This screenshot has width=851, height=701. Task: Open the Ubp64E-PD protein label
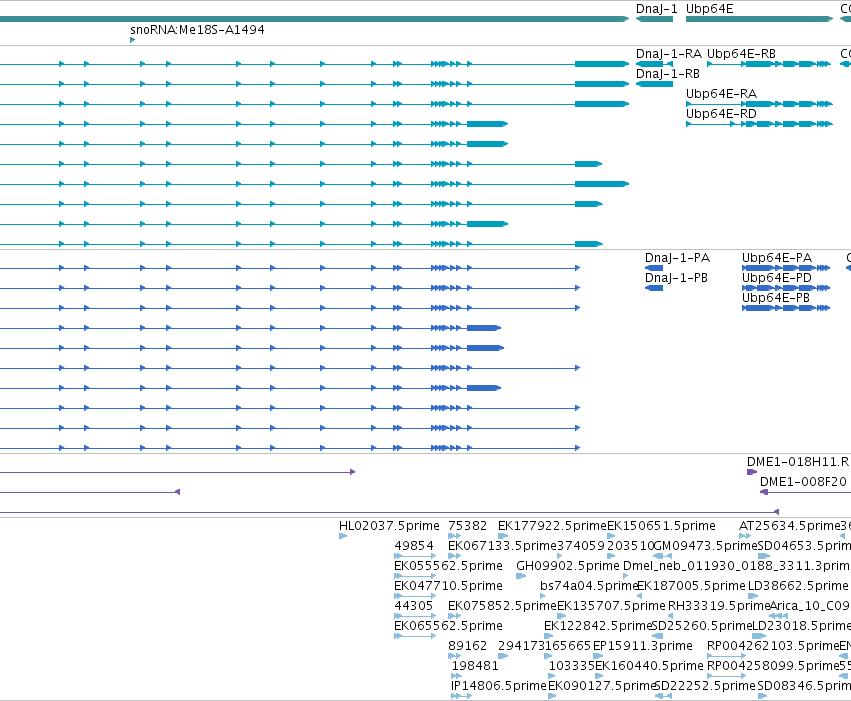777,278
